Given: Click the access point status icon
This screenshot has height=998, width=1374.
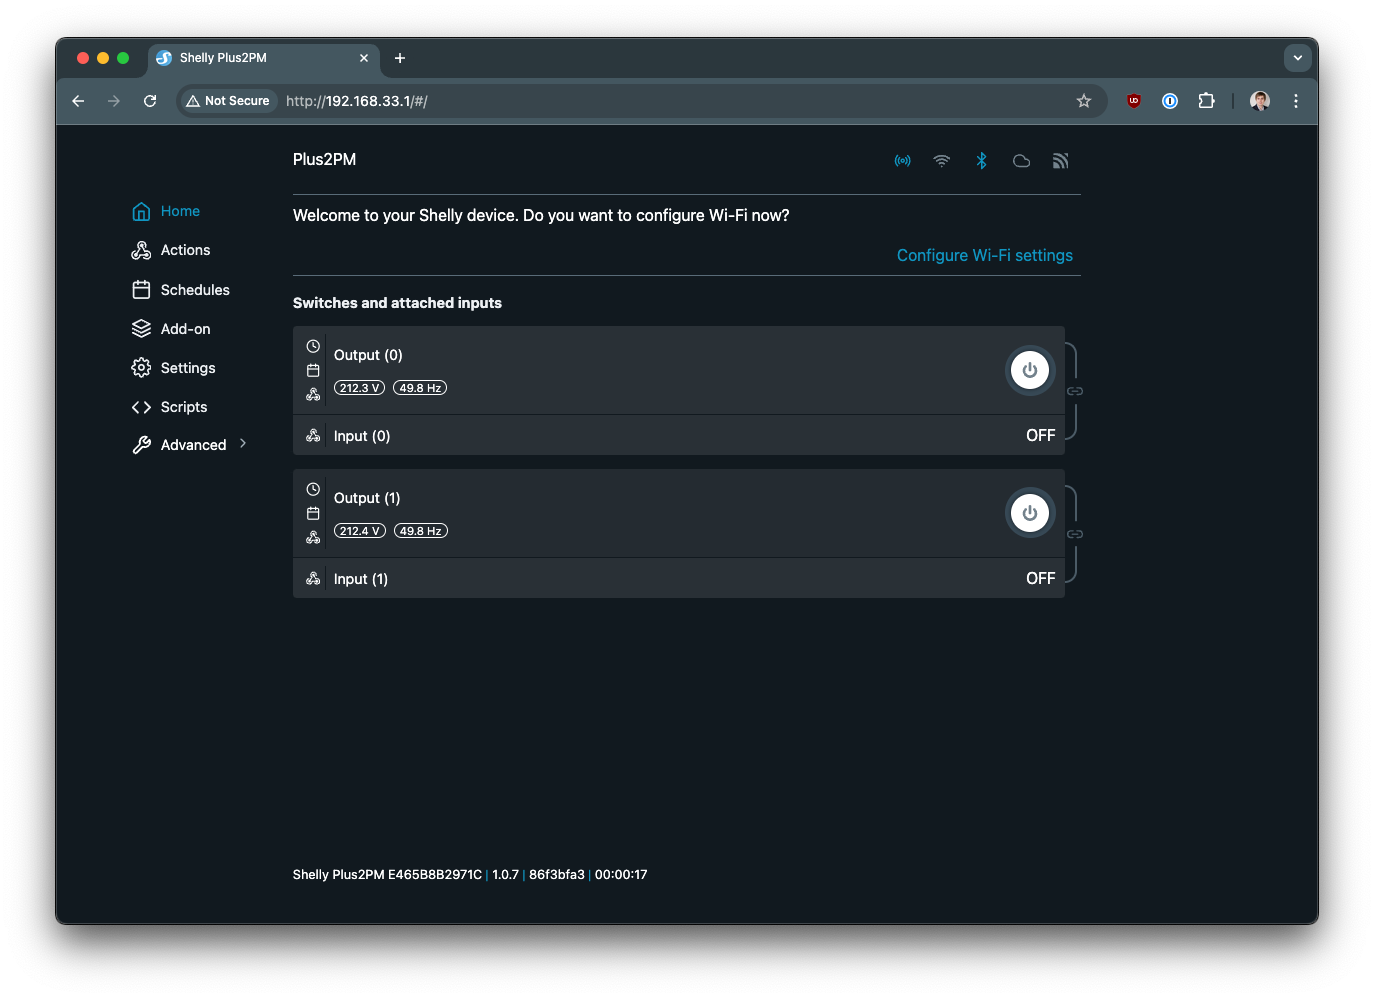Looking at the screenshot, I should pos(903,161).
